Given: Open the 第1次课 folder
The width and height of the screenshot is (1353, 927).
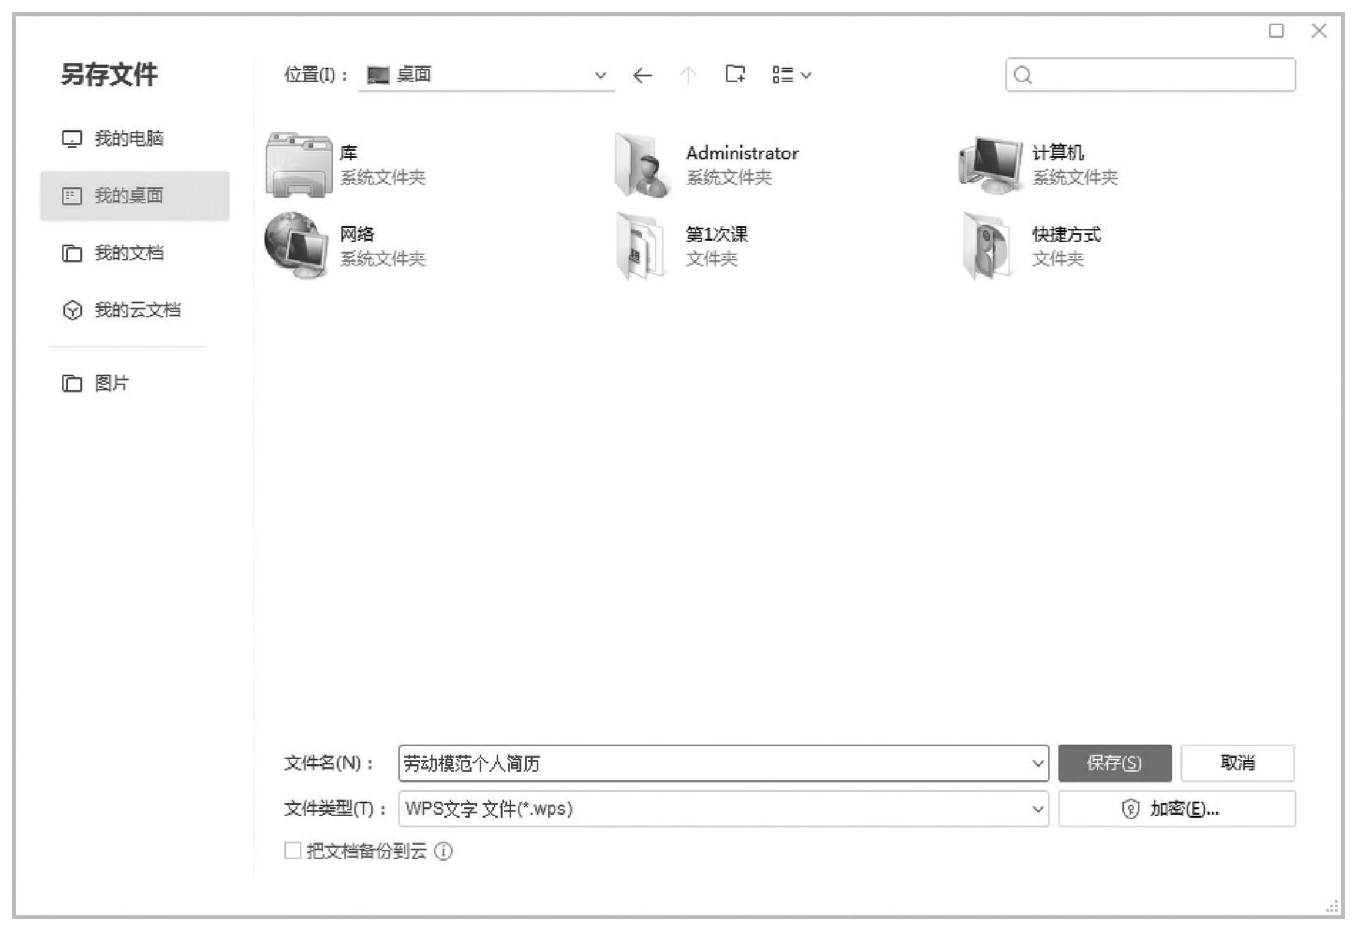Looking at the screenshot, I should click(x=641, y=246).
